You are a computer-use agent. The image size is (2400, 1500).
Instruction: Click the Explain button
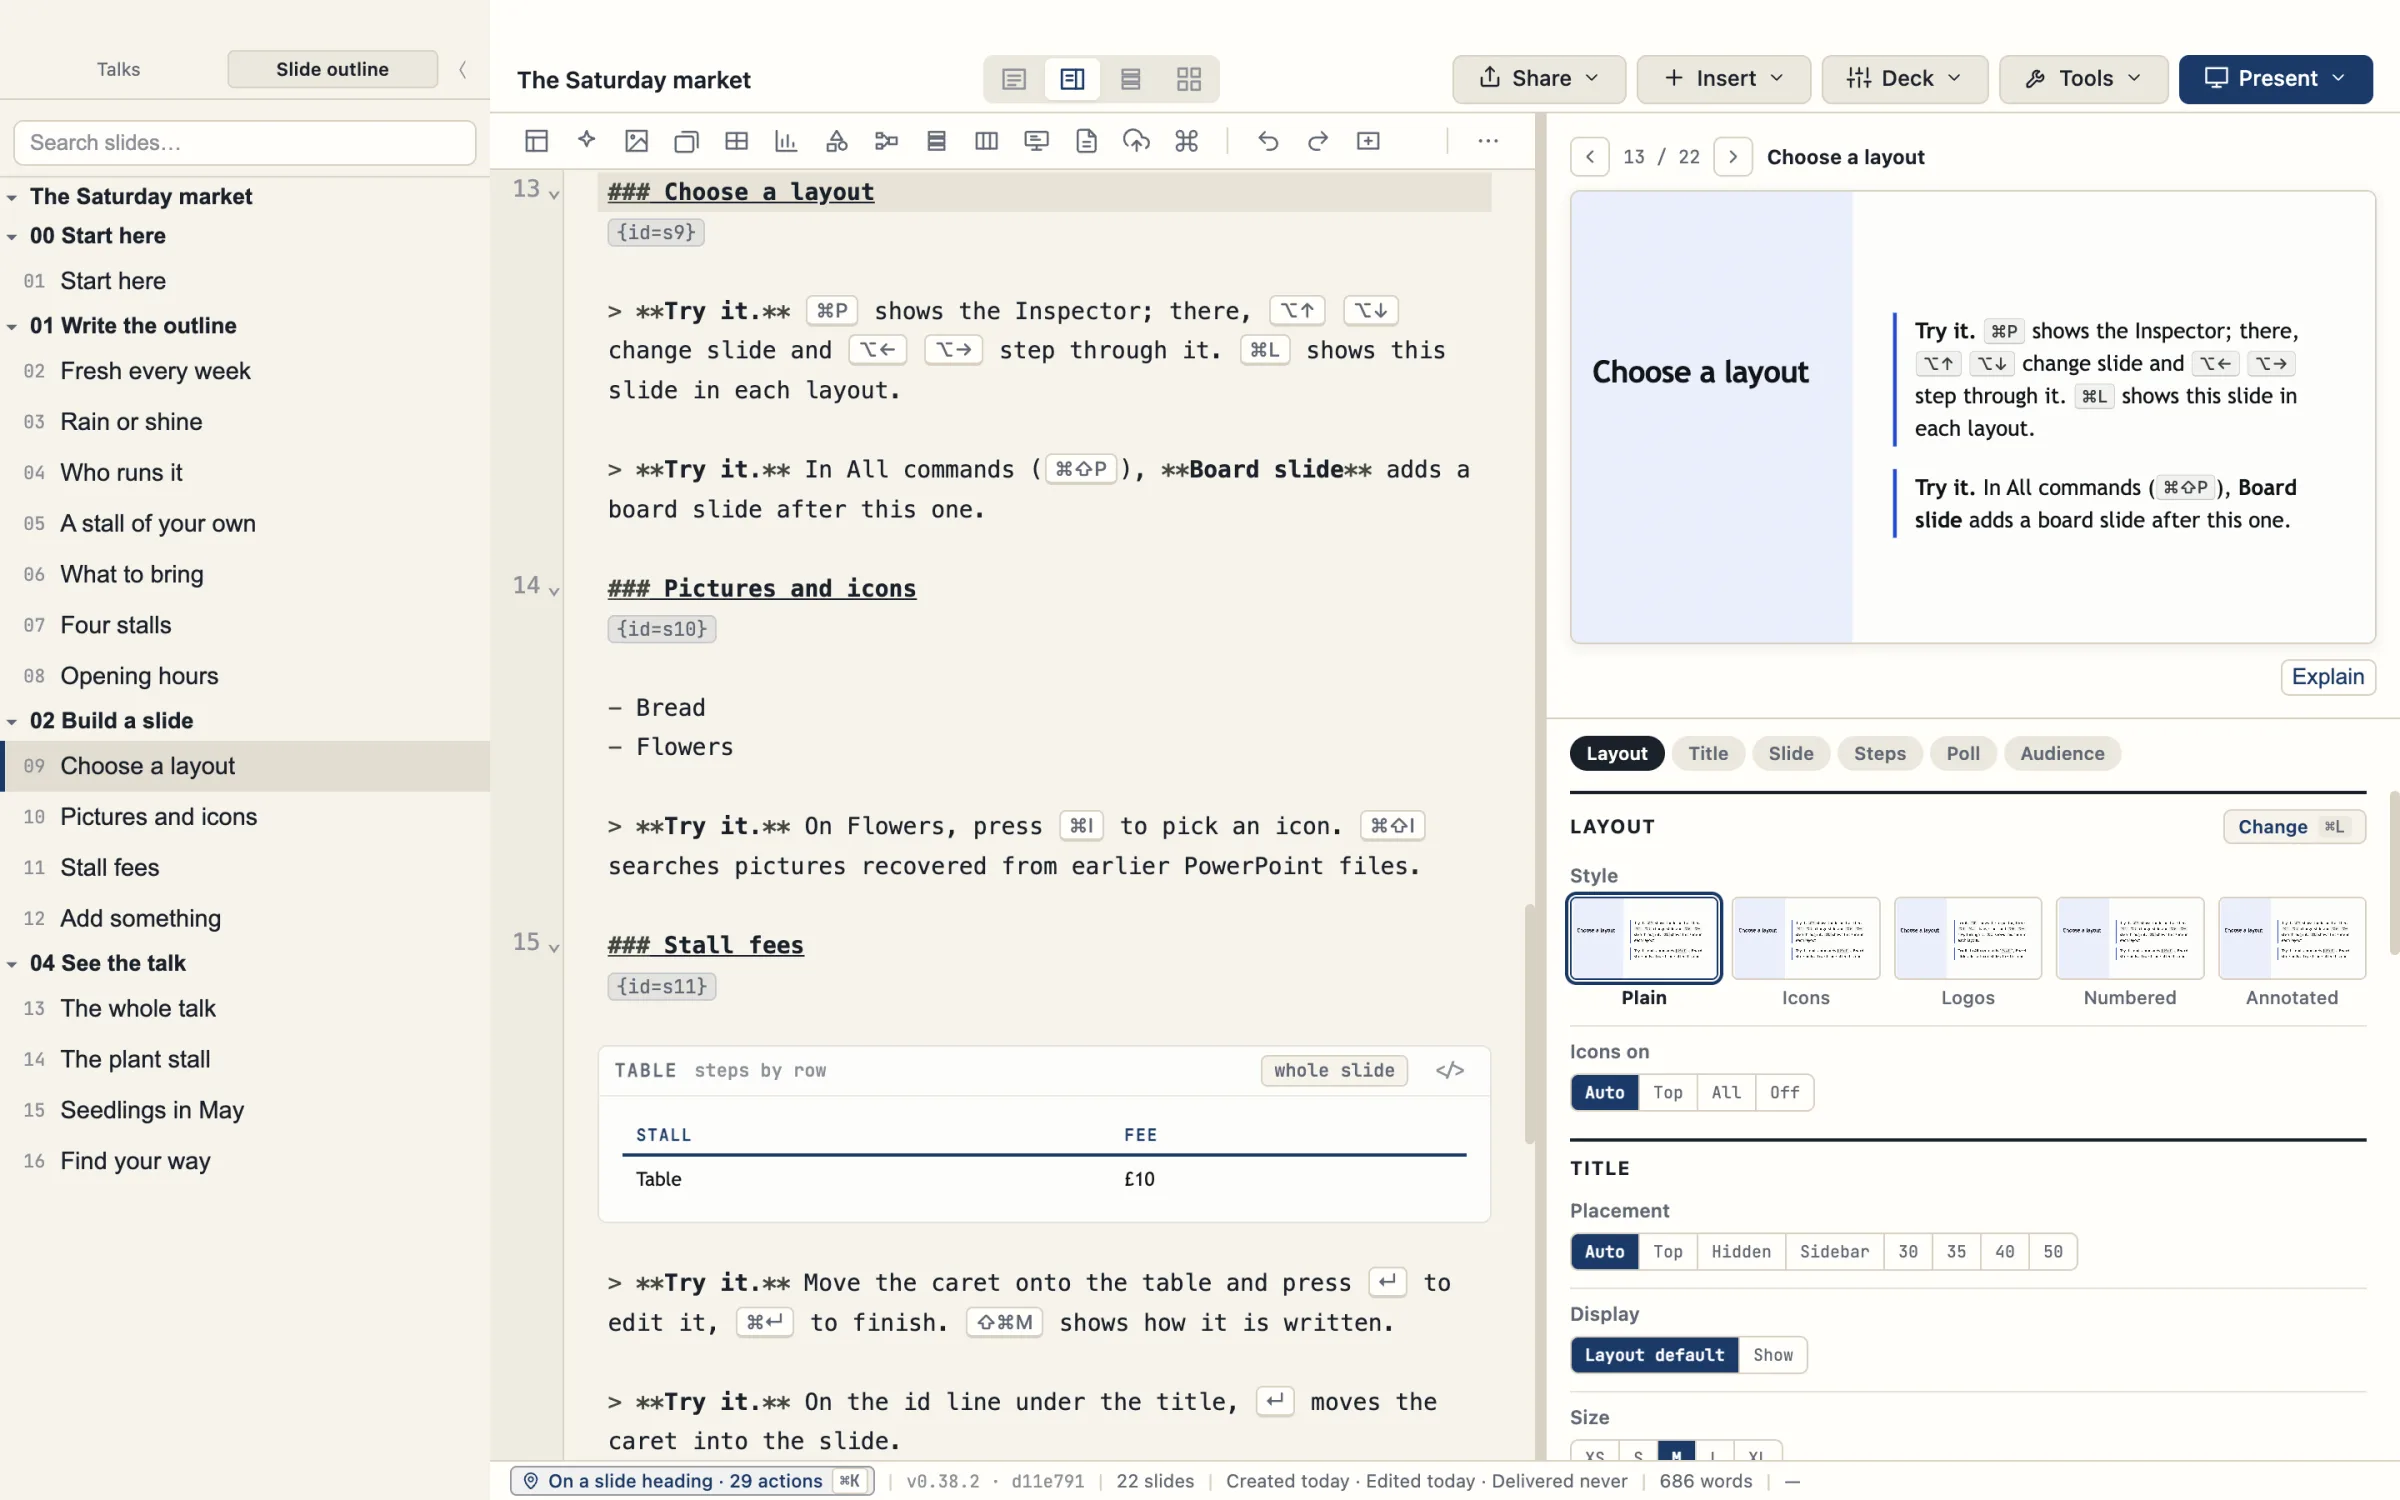[x=2328, y=677]
